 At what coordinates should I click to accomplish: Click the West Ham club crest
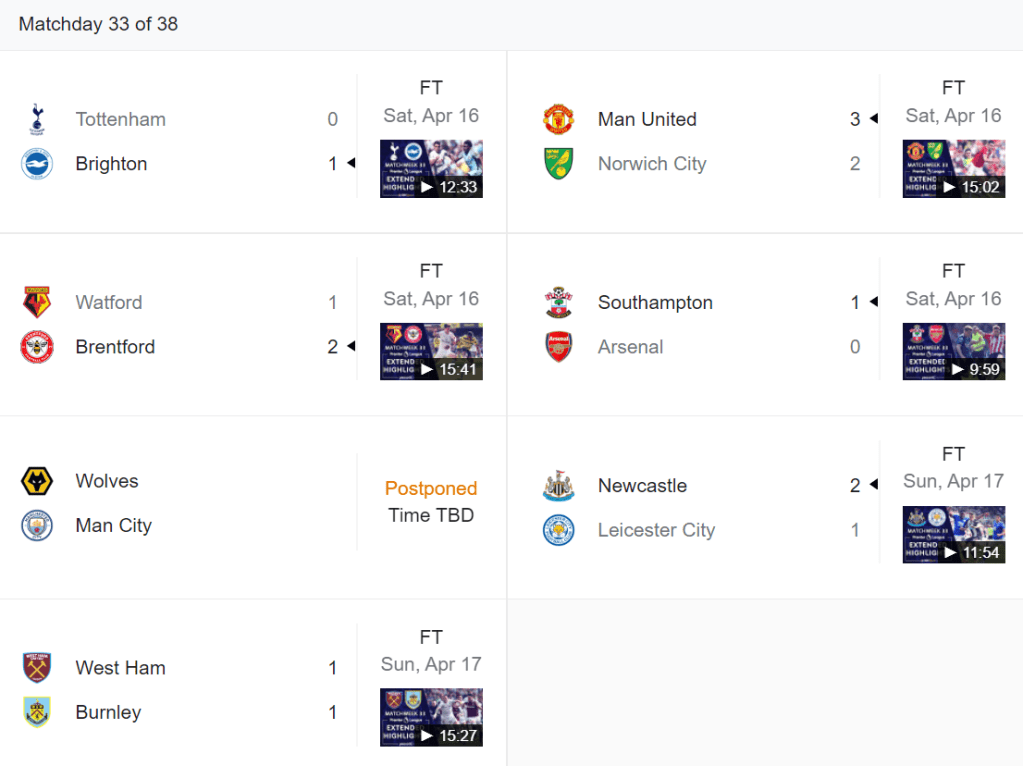(37, 668)
